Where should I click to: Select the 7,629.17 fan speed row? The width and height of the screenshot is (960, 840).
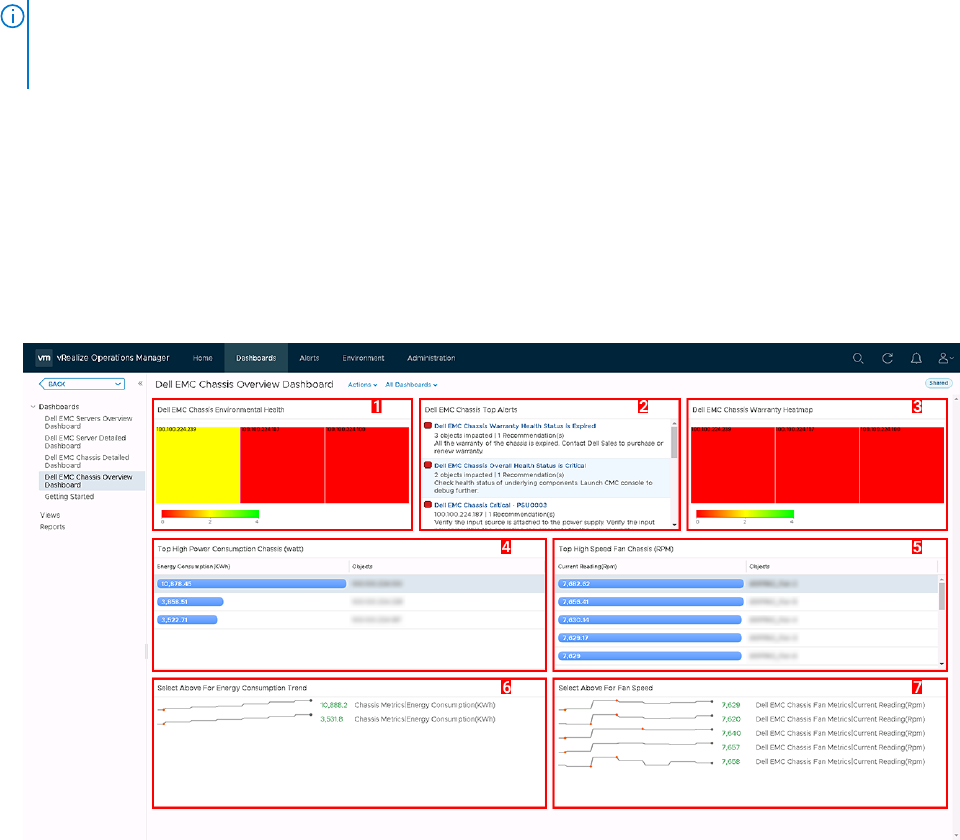[x=747, y=638]
